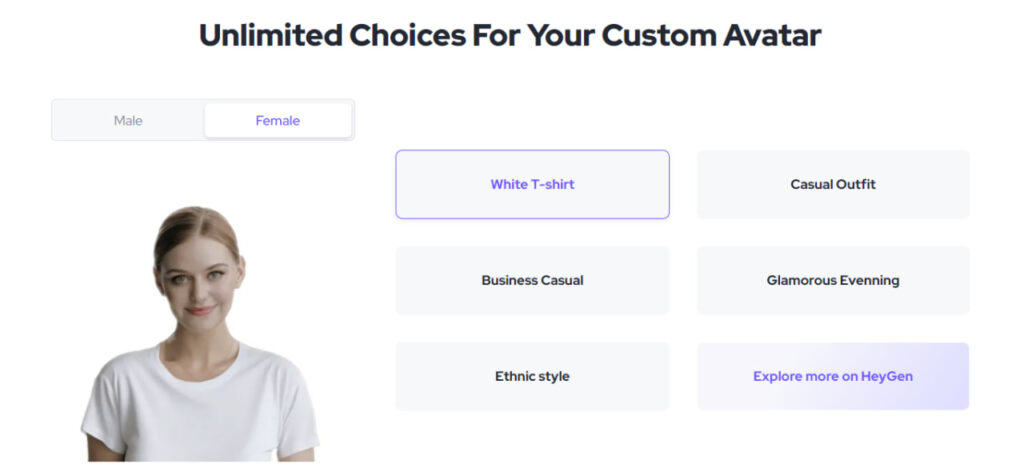Click the Unlimited Choices heading text
The image size is (1024, 476).
(510, 35)
